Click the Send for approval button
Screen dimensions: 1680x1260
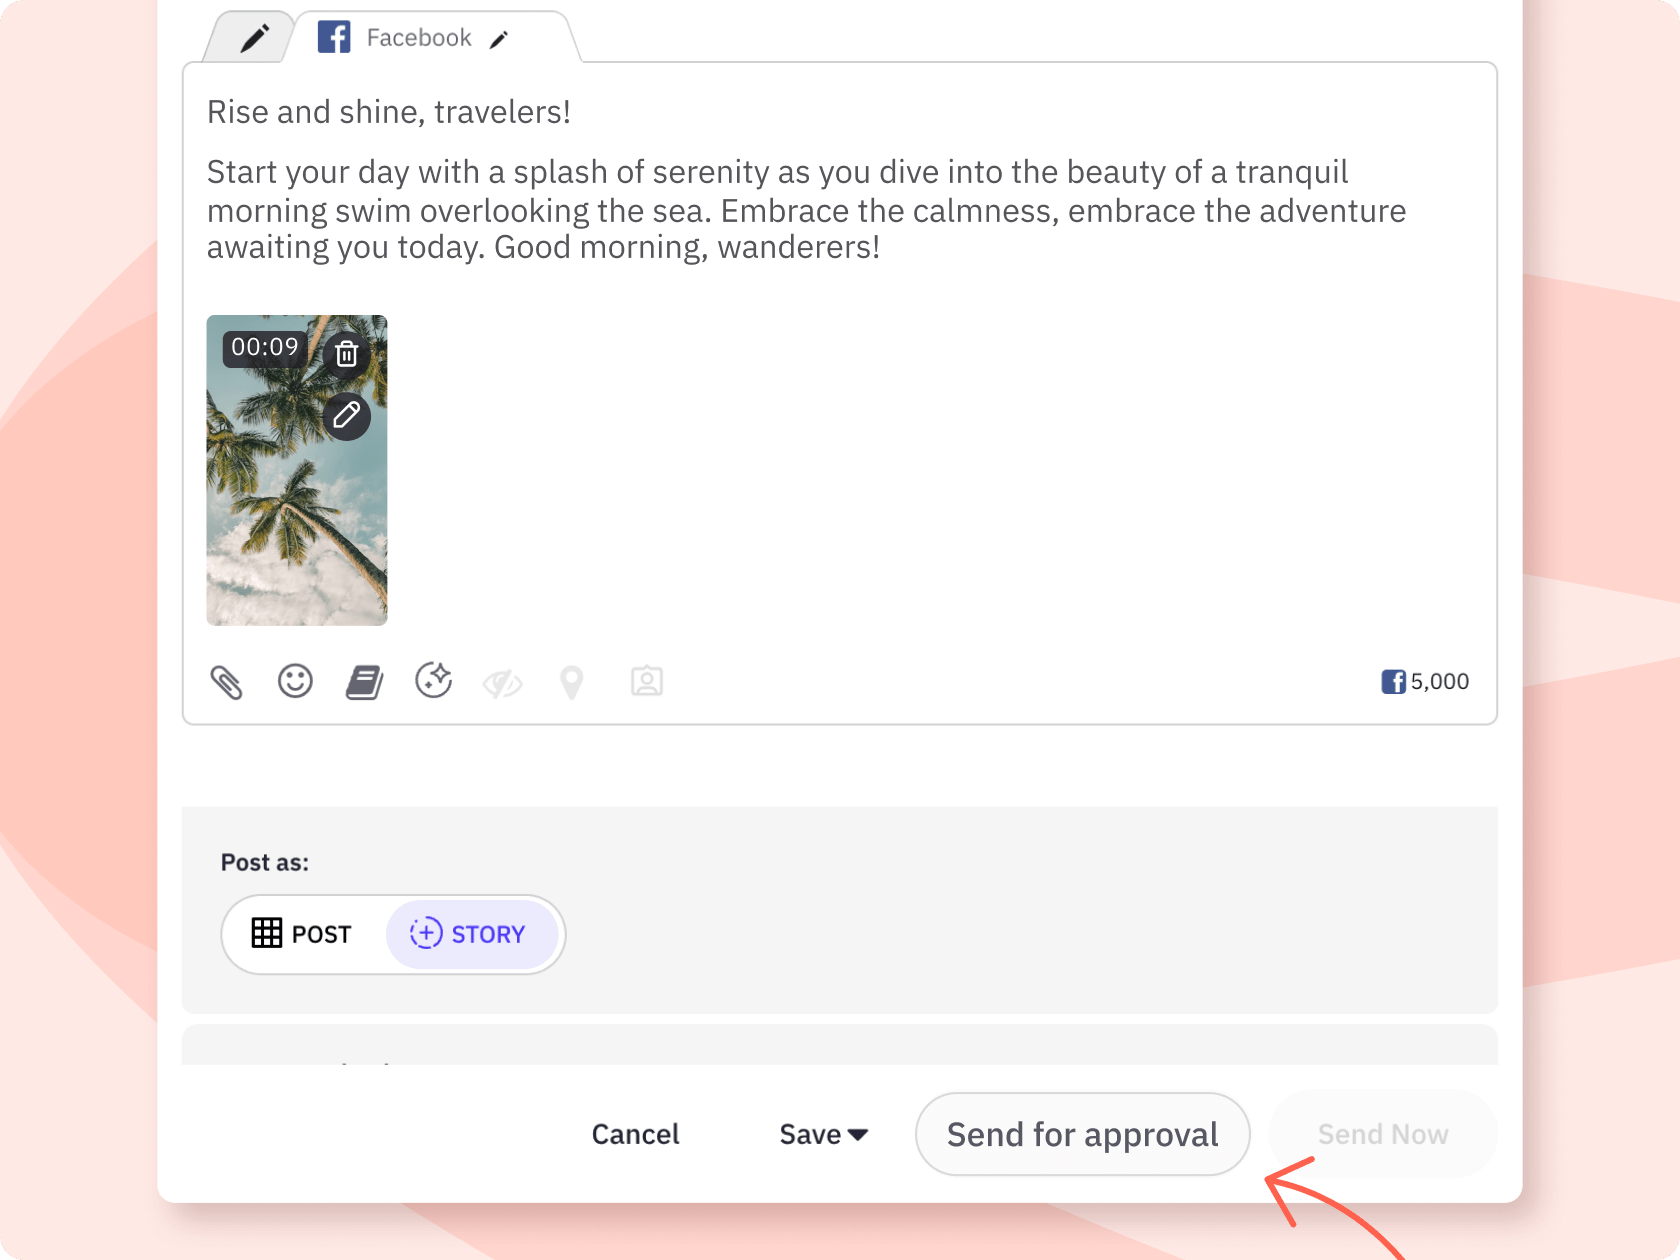pos(1082,1134)
